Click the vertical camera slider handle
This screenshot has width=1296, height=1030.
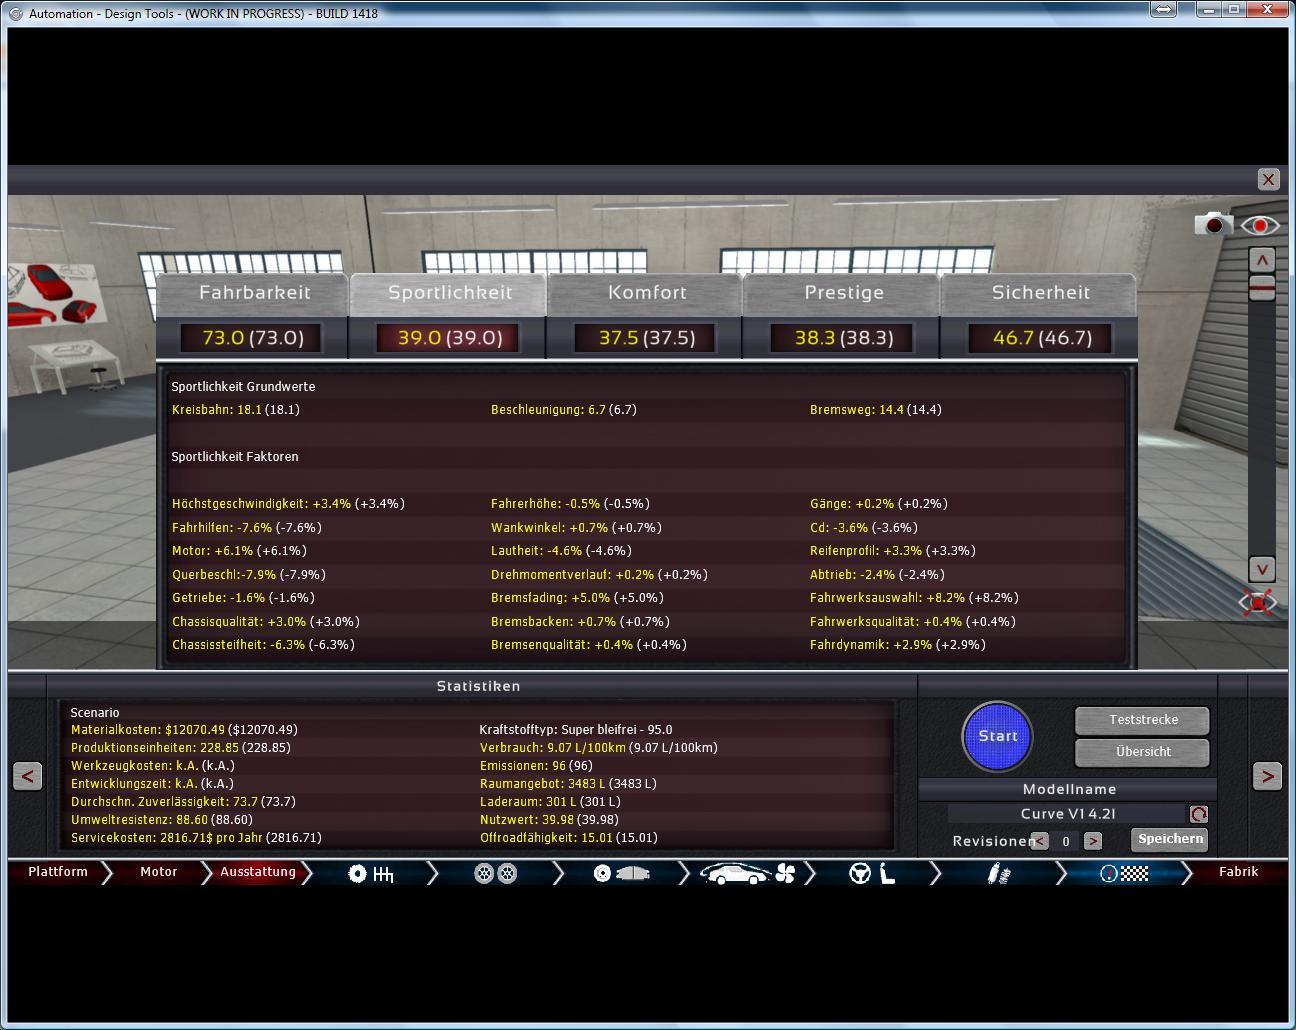(x=1262, y=289)
